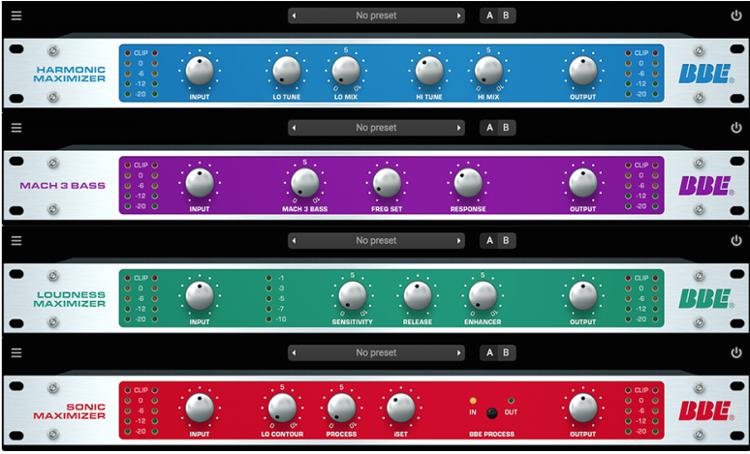This screenshot has width=750, height=454.
Task: Switch Harmonic Maximizer to state A
Action: 489,16
